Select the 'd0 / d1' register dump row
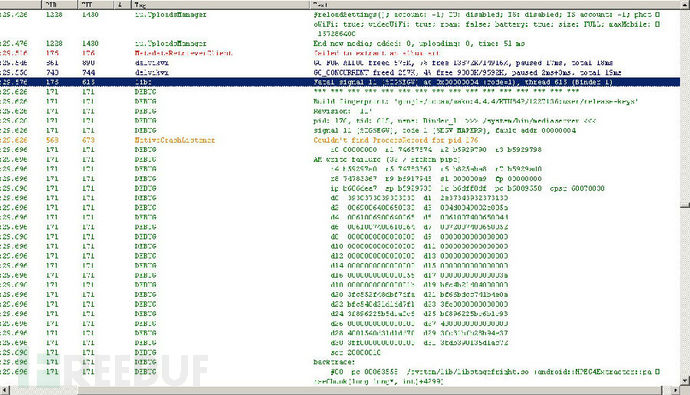This screenshot has height=395, width=690. [x=340, y=198]
